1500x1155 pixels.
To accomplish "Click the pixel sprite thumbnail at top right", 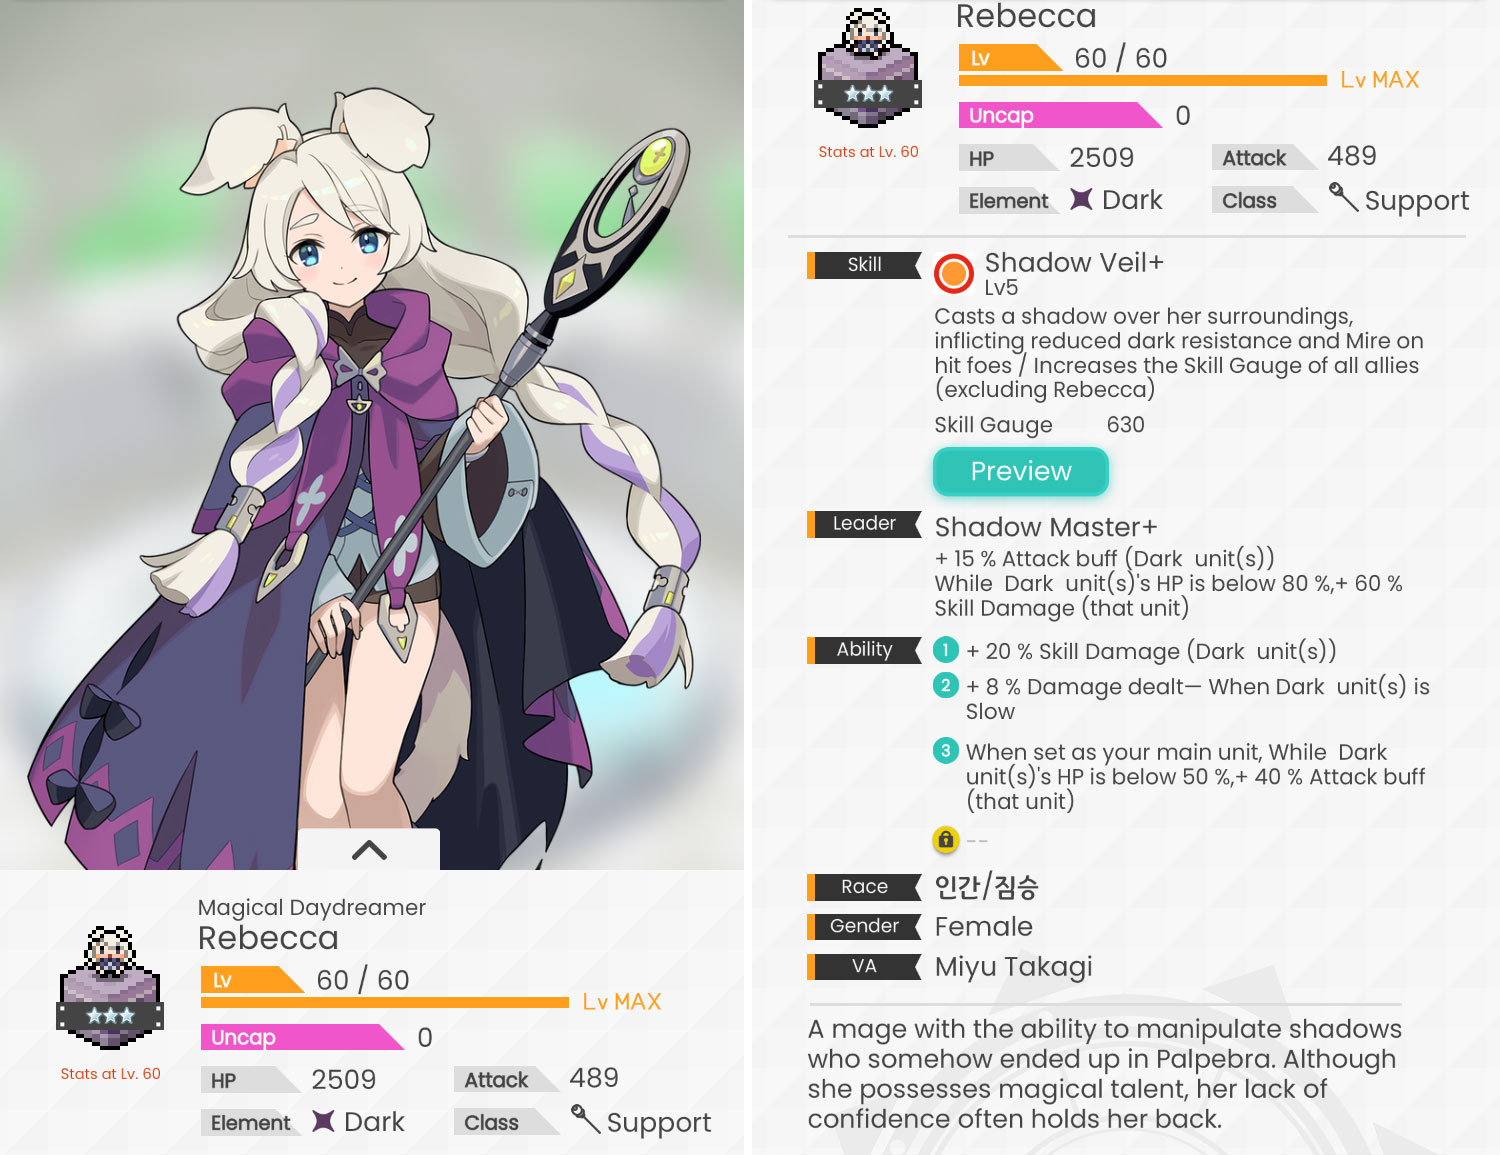I will [868, 67].
